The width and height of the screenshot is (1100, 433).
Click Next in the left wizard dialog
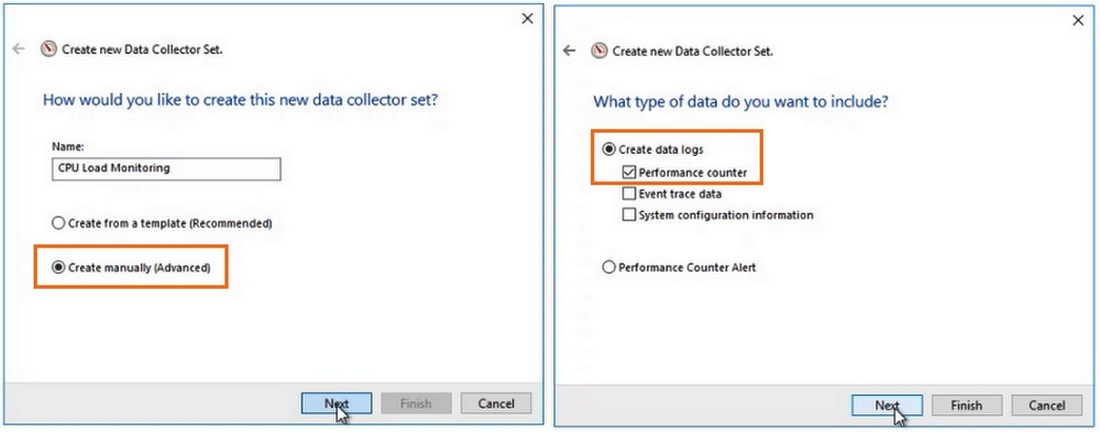tap(337, 404)
